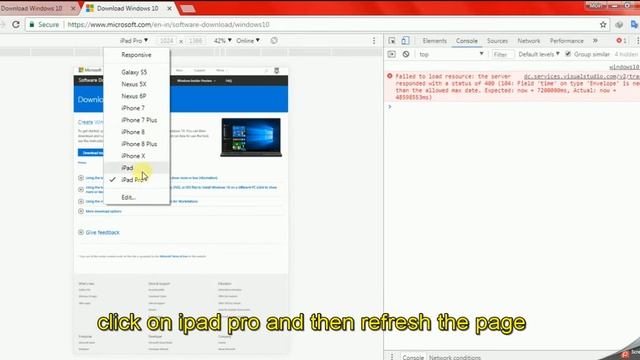Viewport: 640px width, 360px height.
Task: Open the bottom drawer Console tab
Action: [x=413, y=357]
